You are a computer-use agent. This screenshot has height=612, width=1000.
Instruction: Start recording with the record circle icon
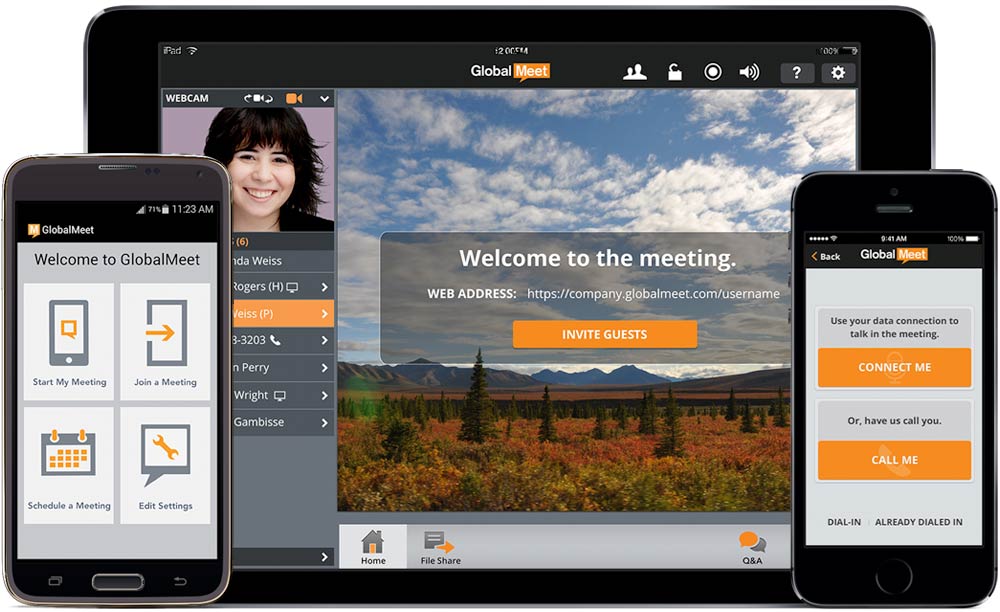click(x=712, y=72)
